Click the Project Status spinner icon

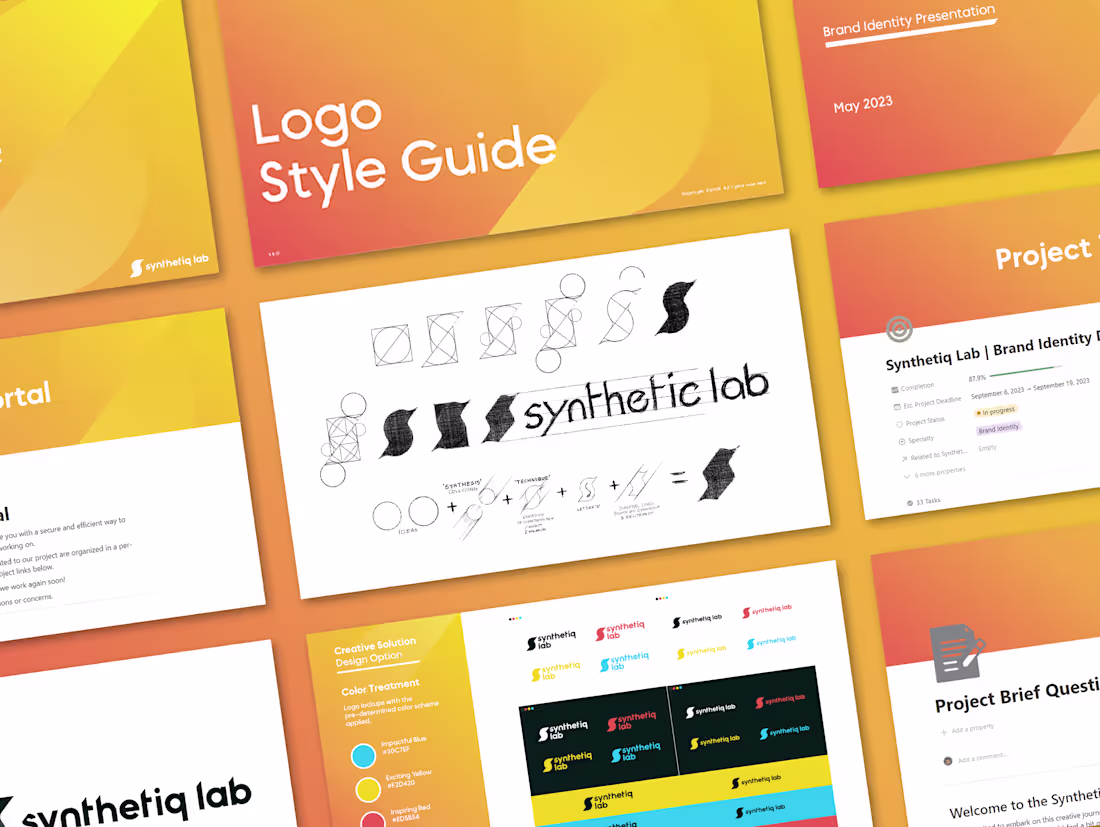coord(899,424)
